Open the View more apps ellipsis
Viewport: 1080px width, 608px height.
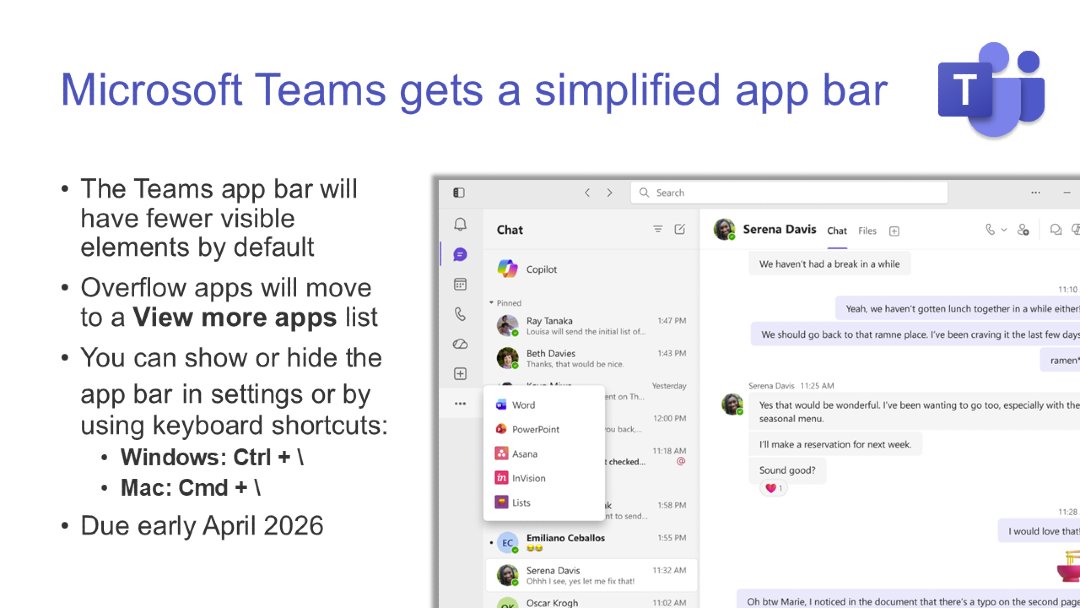(460, 403)
